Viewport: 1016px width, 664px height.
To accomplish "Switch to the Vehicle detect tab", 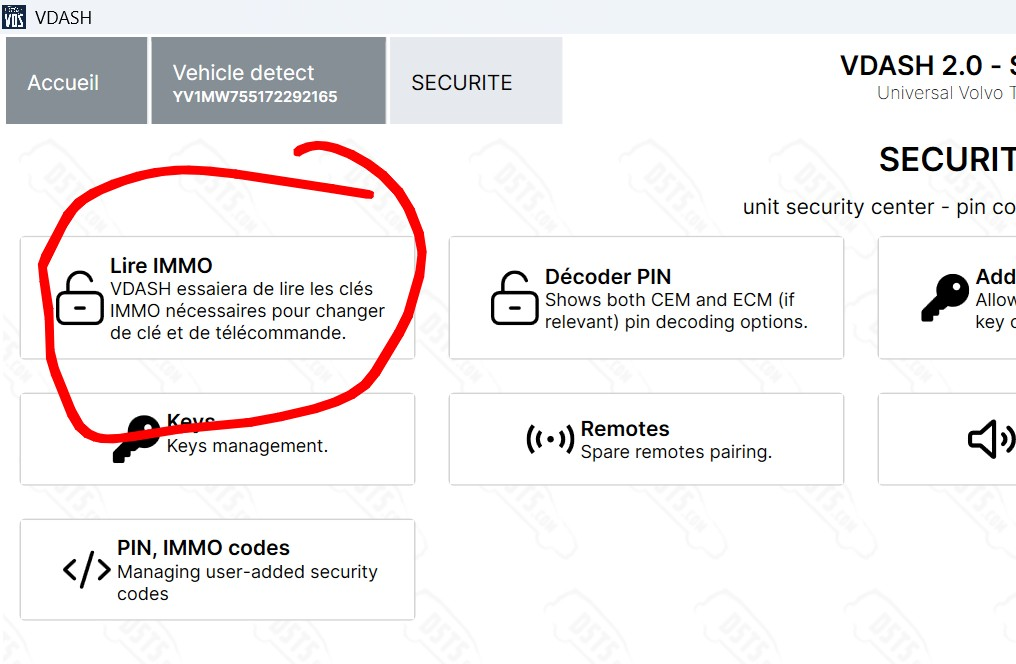I will (255, 73).
